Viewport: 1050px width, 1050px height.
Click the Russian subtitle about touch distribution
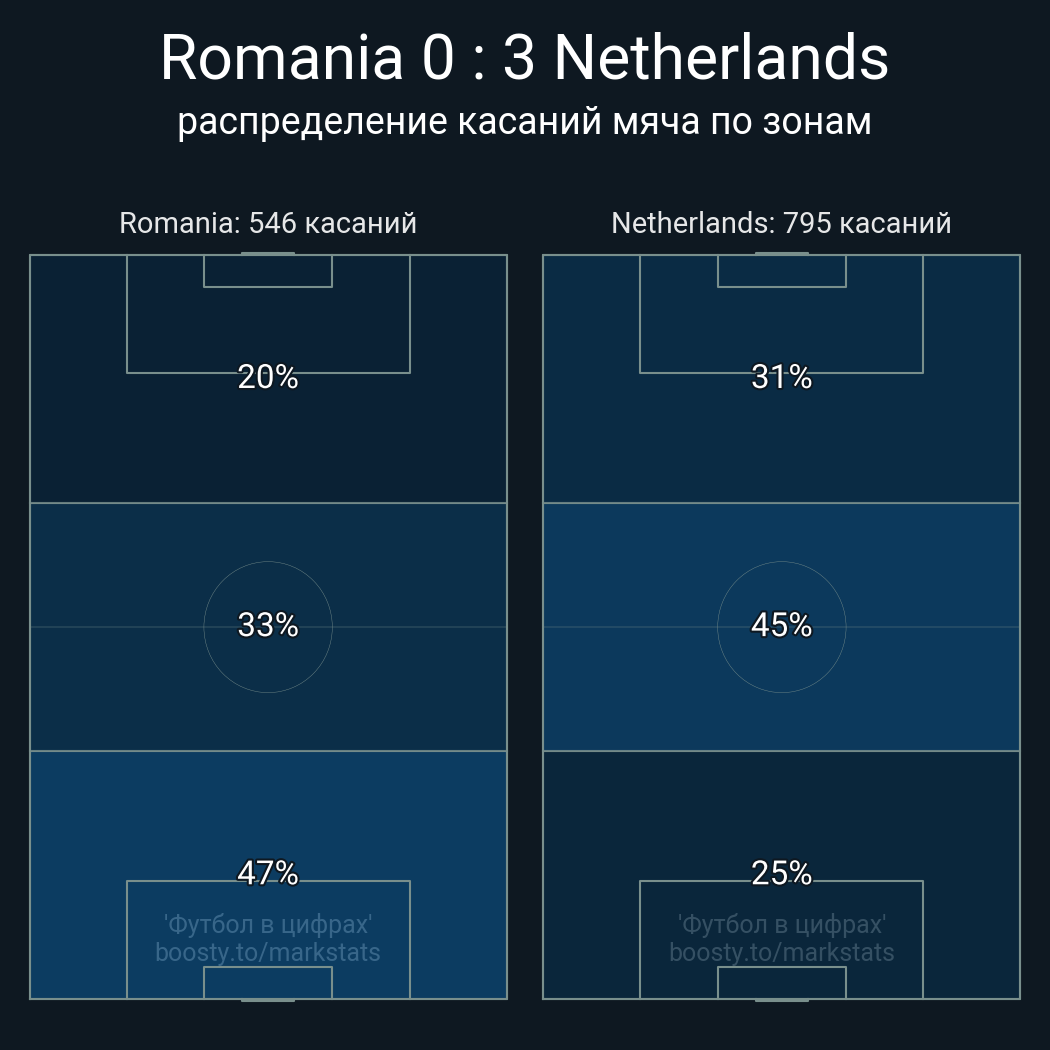click(524, 122)
